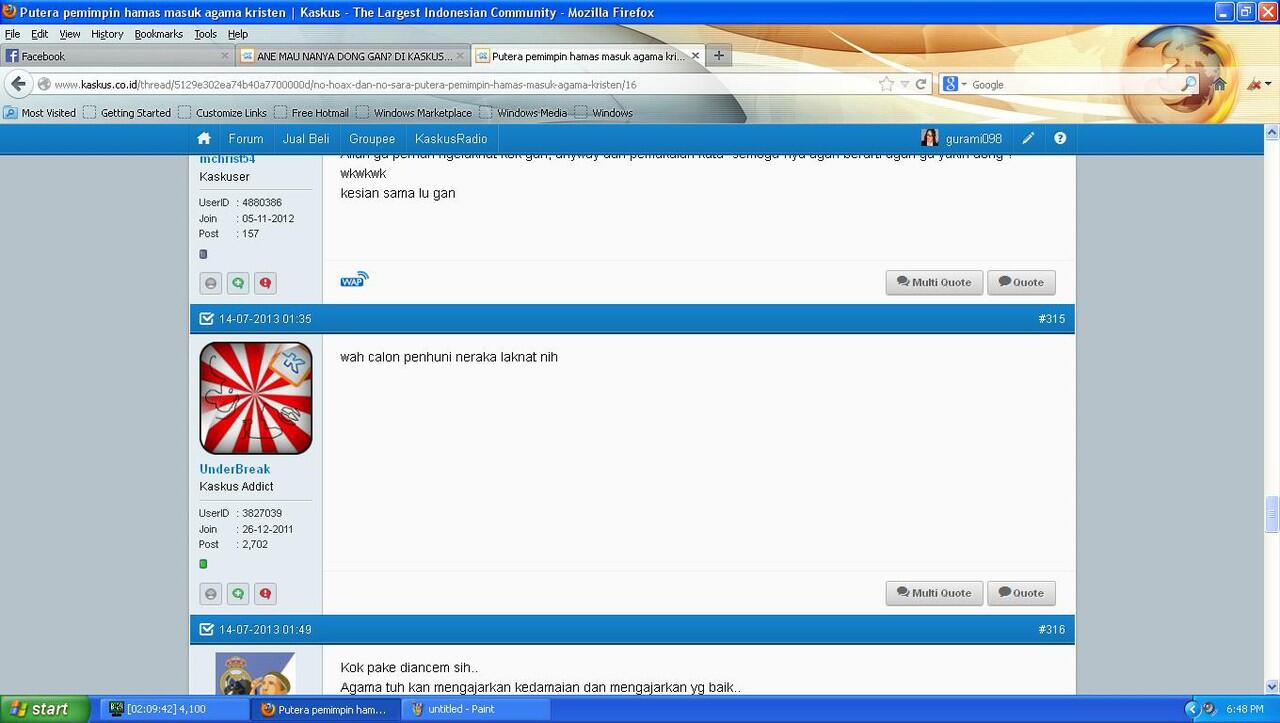The height and width of the screenshot is (723, 1280).
Task: Open the Windows Marketplace bookmark
Action: [414, 113]
